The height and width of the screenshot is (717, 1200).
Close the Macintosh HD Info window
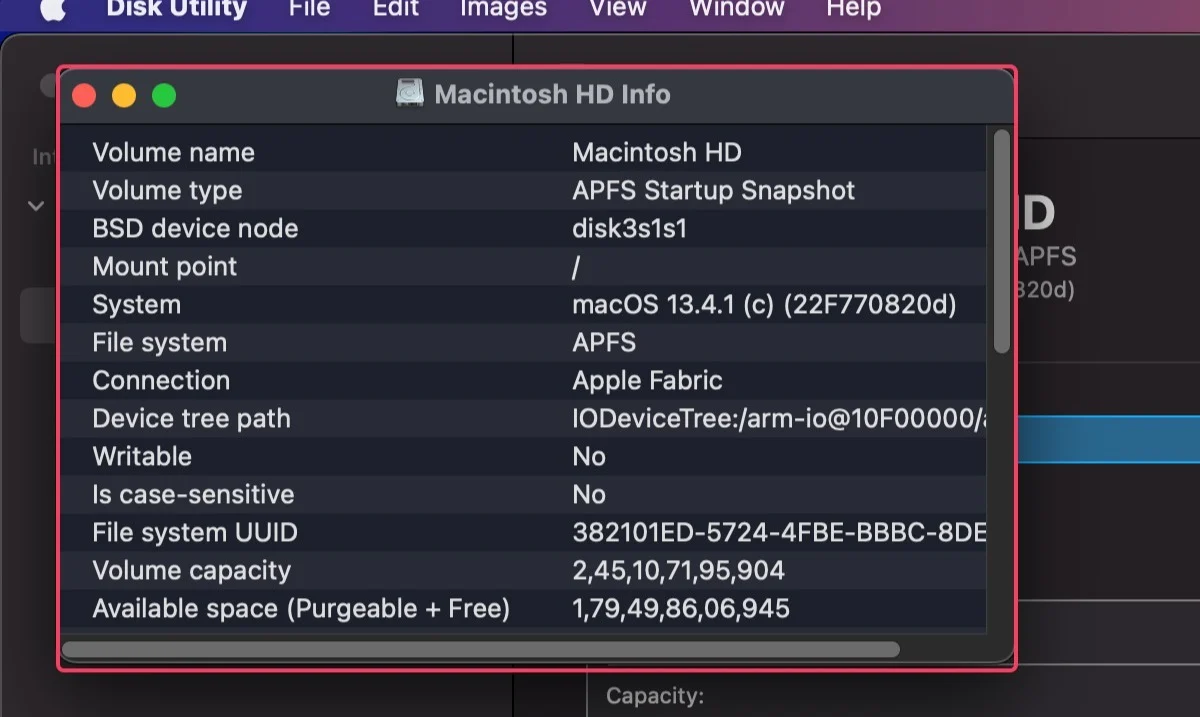pos(84,95)
